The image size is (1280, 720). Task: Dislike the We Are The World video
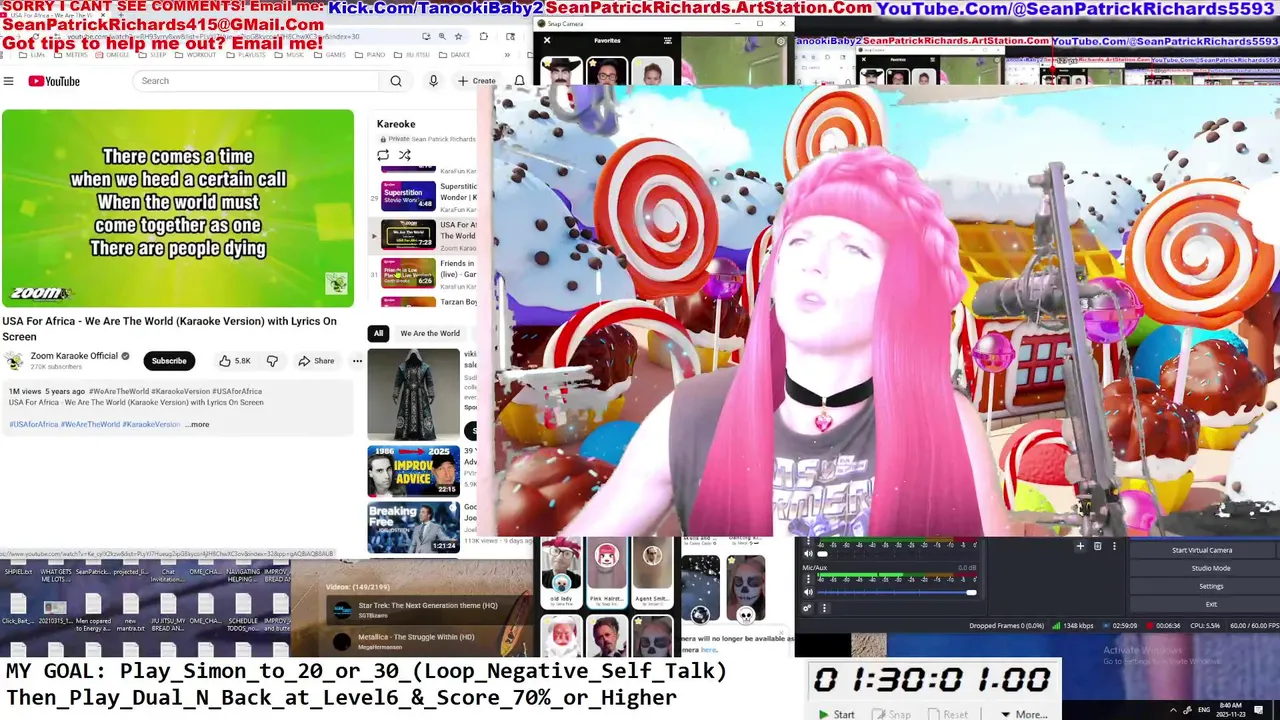tap(272, 361)
